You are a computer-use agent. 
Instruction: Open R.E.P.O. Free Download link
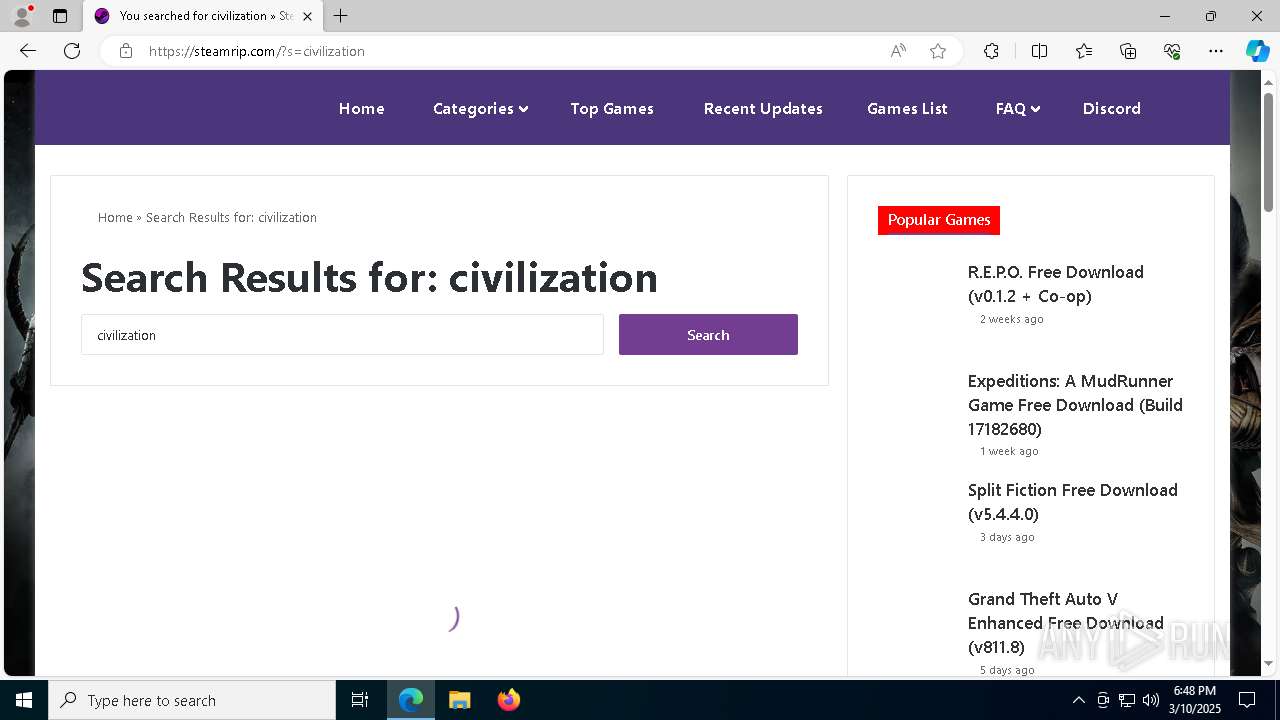pos(1055,284)
